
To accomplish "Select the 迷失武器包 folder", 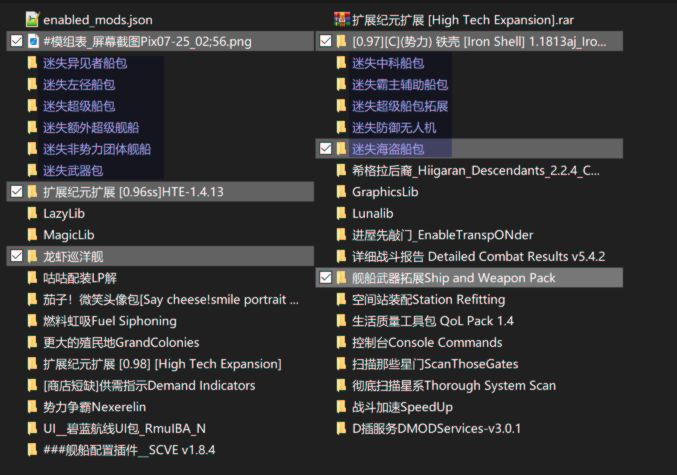I will (x=73, y=171).
